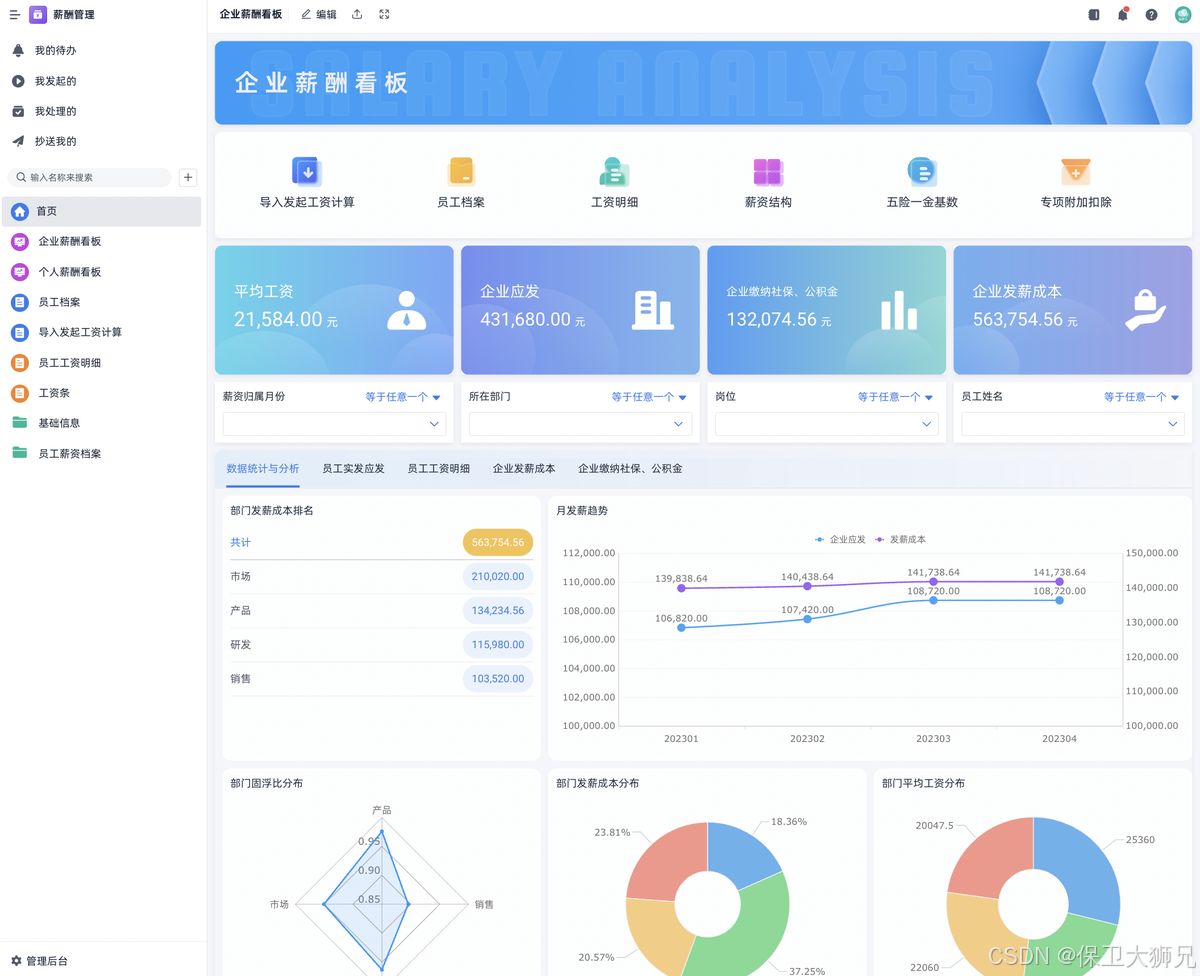Image resolution: width=1200 pixels, height=976 pixels.
Task: Click the 企业缴纳社保、公积金 summary card
Action: click(826, 310)
